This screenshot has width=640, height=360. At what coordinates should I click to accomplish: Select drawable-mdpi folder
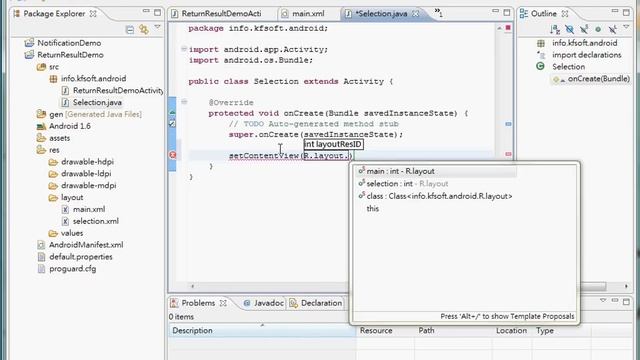[89, 185]
